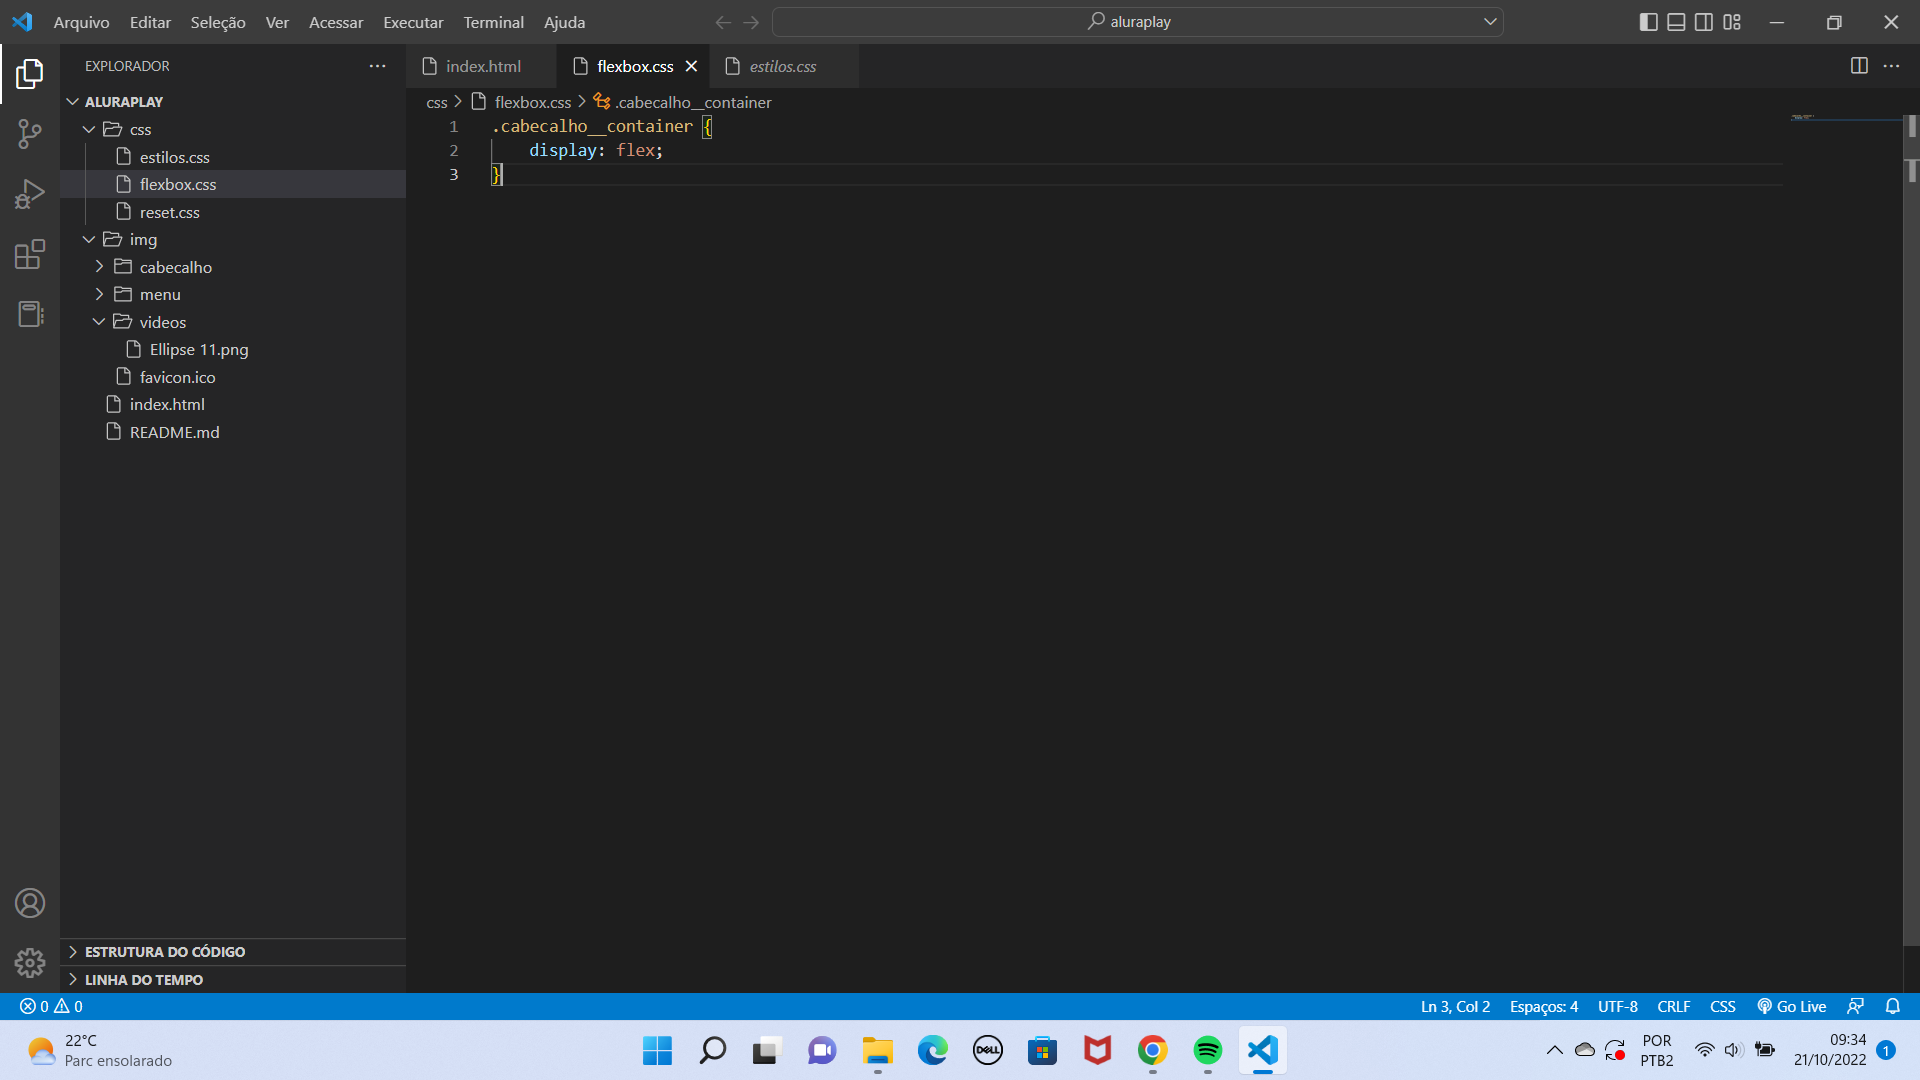1920x1080 pixels.
Task: Open the Seleção menu
Action: pos(218,22)
